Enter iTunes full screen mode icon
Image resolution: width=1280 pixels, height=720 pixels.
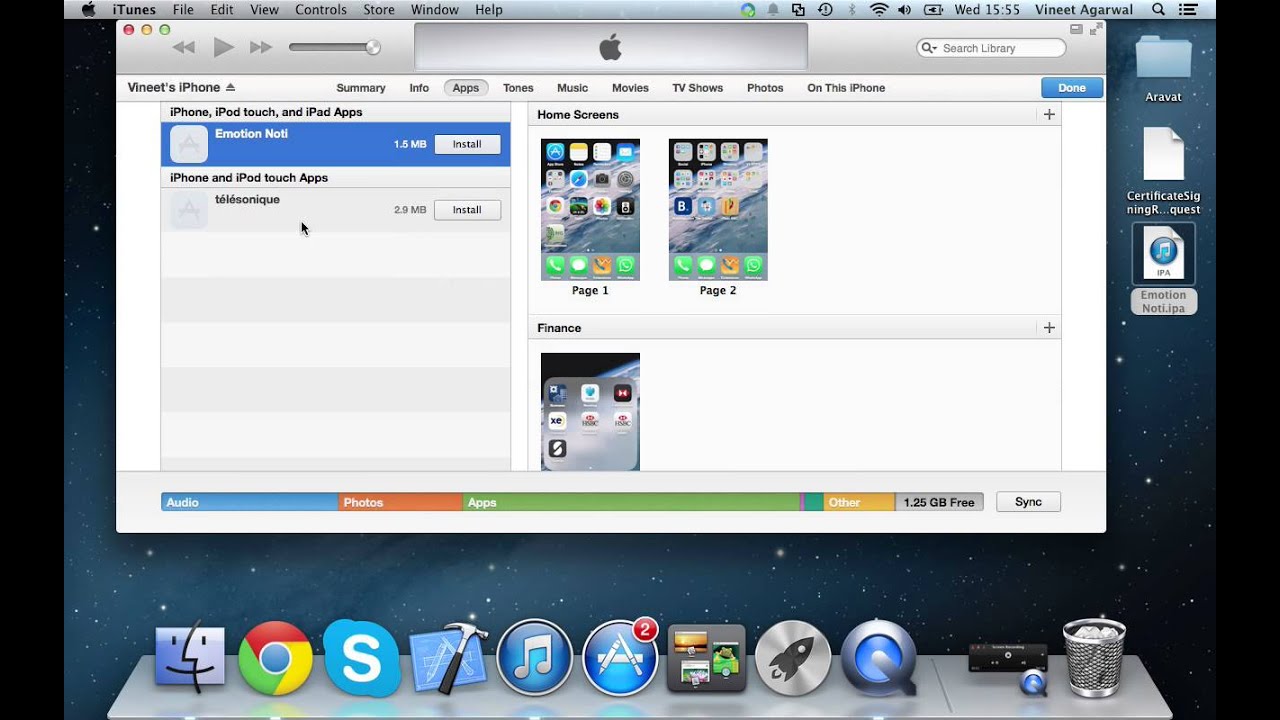[x=1096, y=30]
